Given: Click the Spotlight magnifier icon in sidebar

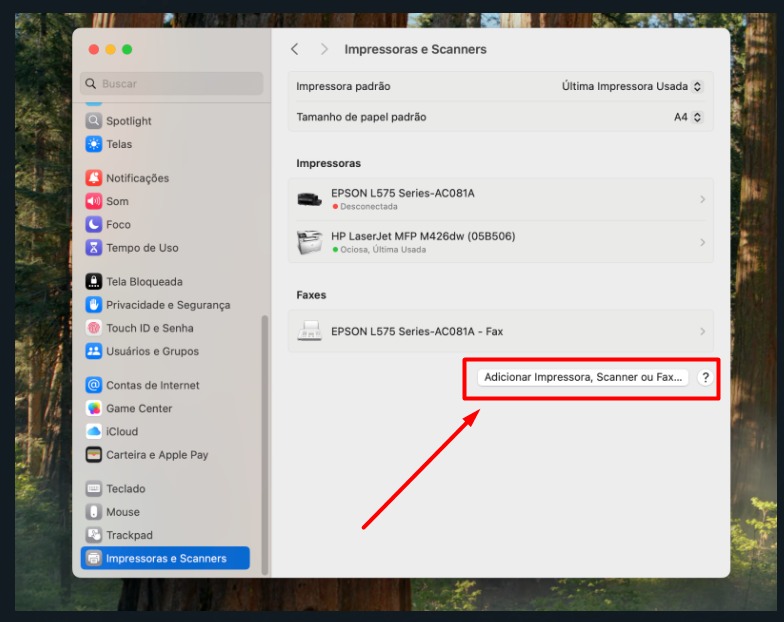Looking at the screenshot, I should click(94, 121).
